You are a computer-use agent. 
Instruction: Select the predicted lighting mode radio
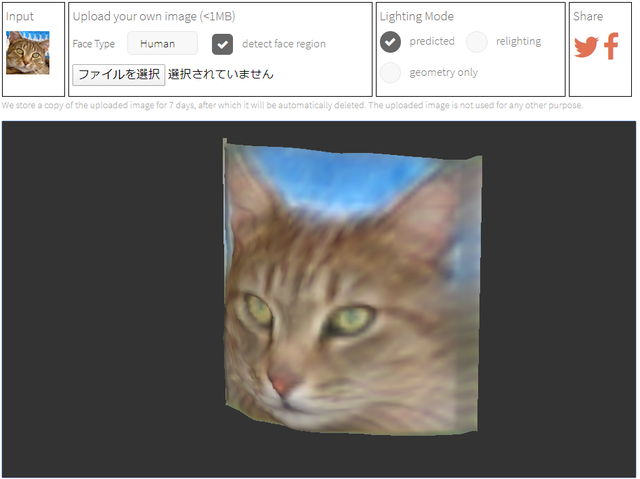[x=391, y=42]
